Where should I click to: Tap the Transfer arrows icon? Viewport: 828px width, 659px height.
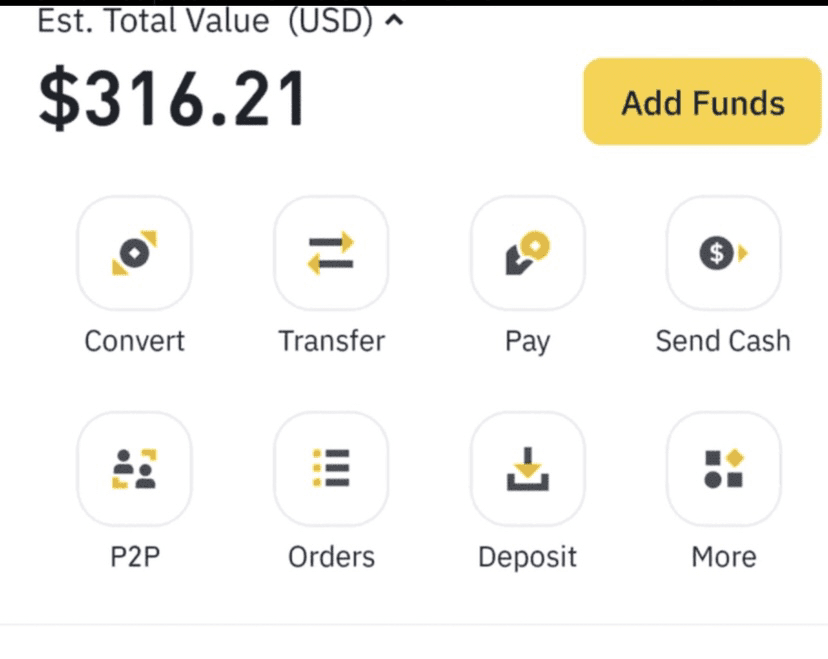click(331, 253)
